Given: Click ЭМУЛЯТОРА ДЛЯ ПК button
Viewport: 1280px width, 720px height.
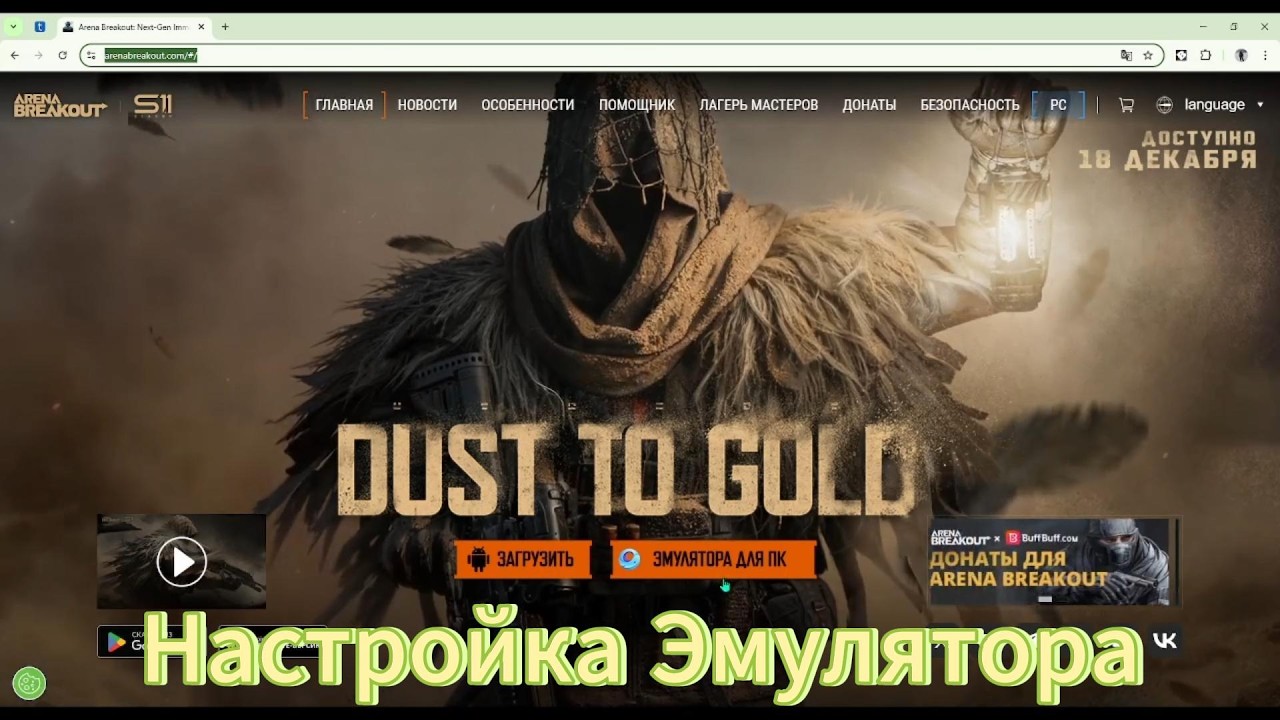Looking at the screenshot, I should click(x=713, y=560).
